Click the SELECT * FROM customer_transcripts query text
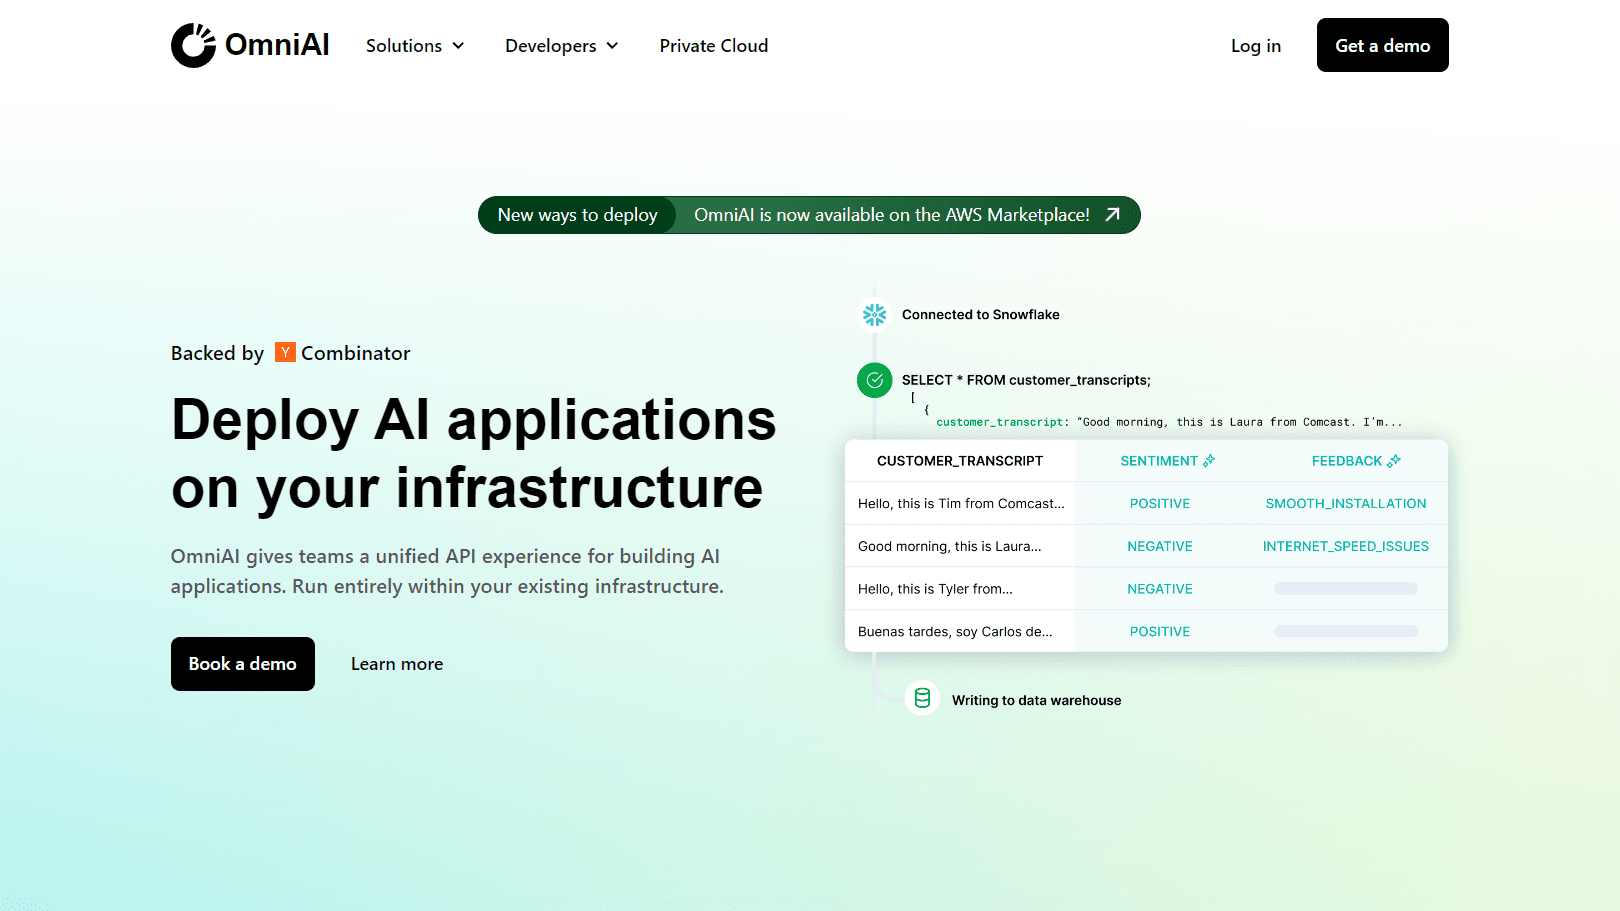The width and height of the screenshot is (1620, 911). [1026, 380]
